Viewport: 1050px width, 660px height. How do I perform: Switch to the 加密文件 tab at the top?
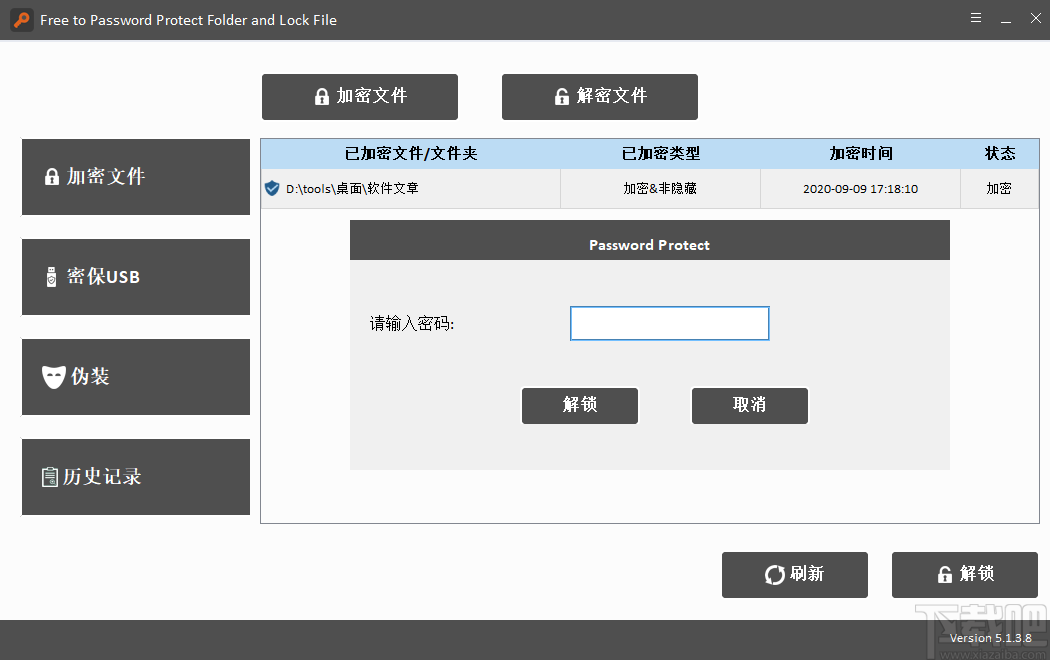(x=359, y=96)
